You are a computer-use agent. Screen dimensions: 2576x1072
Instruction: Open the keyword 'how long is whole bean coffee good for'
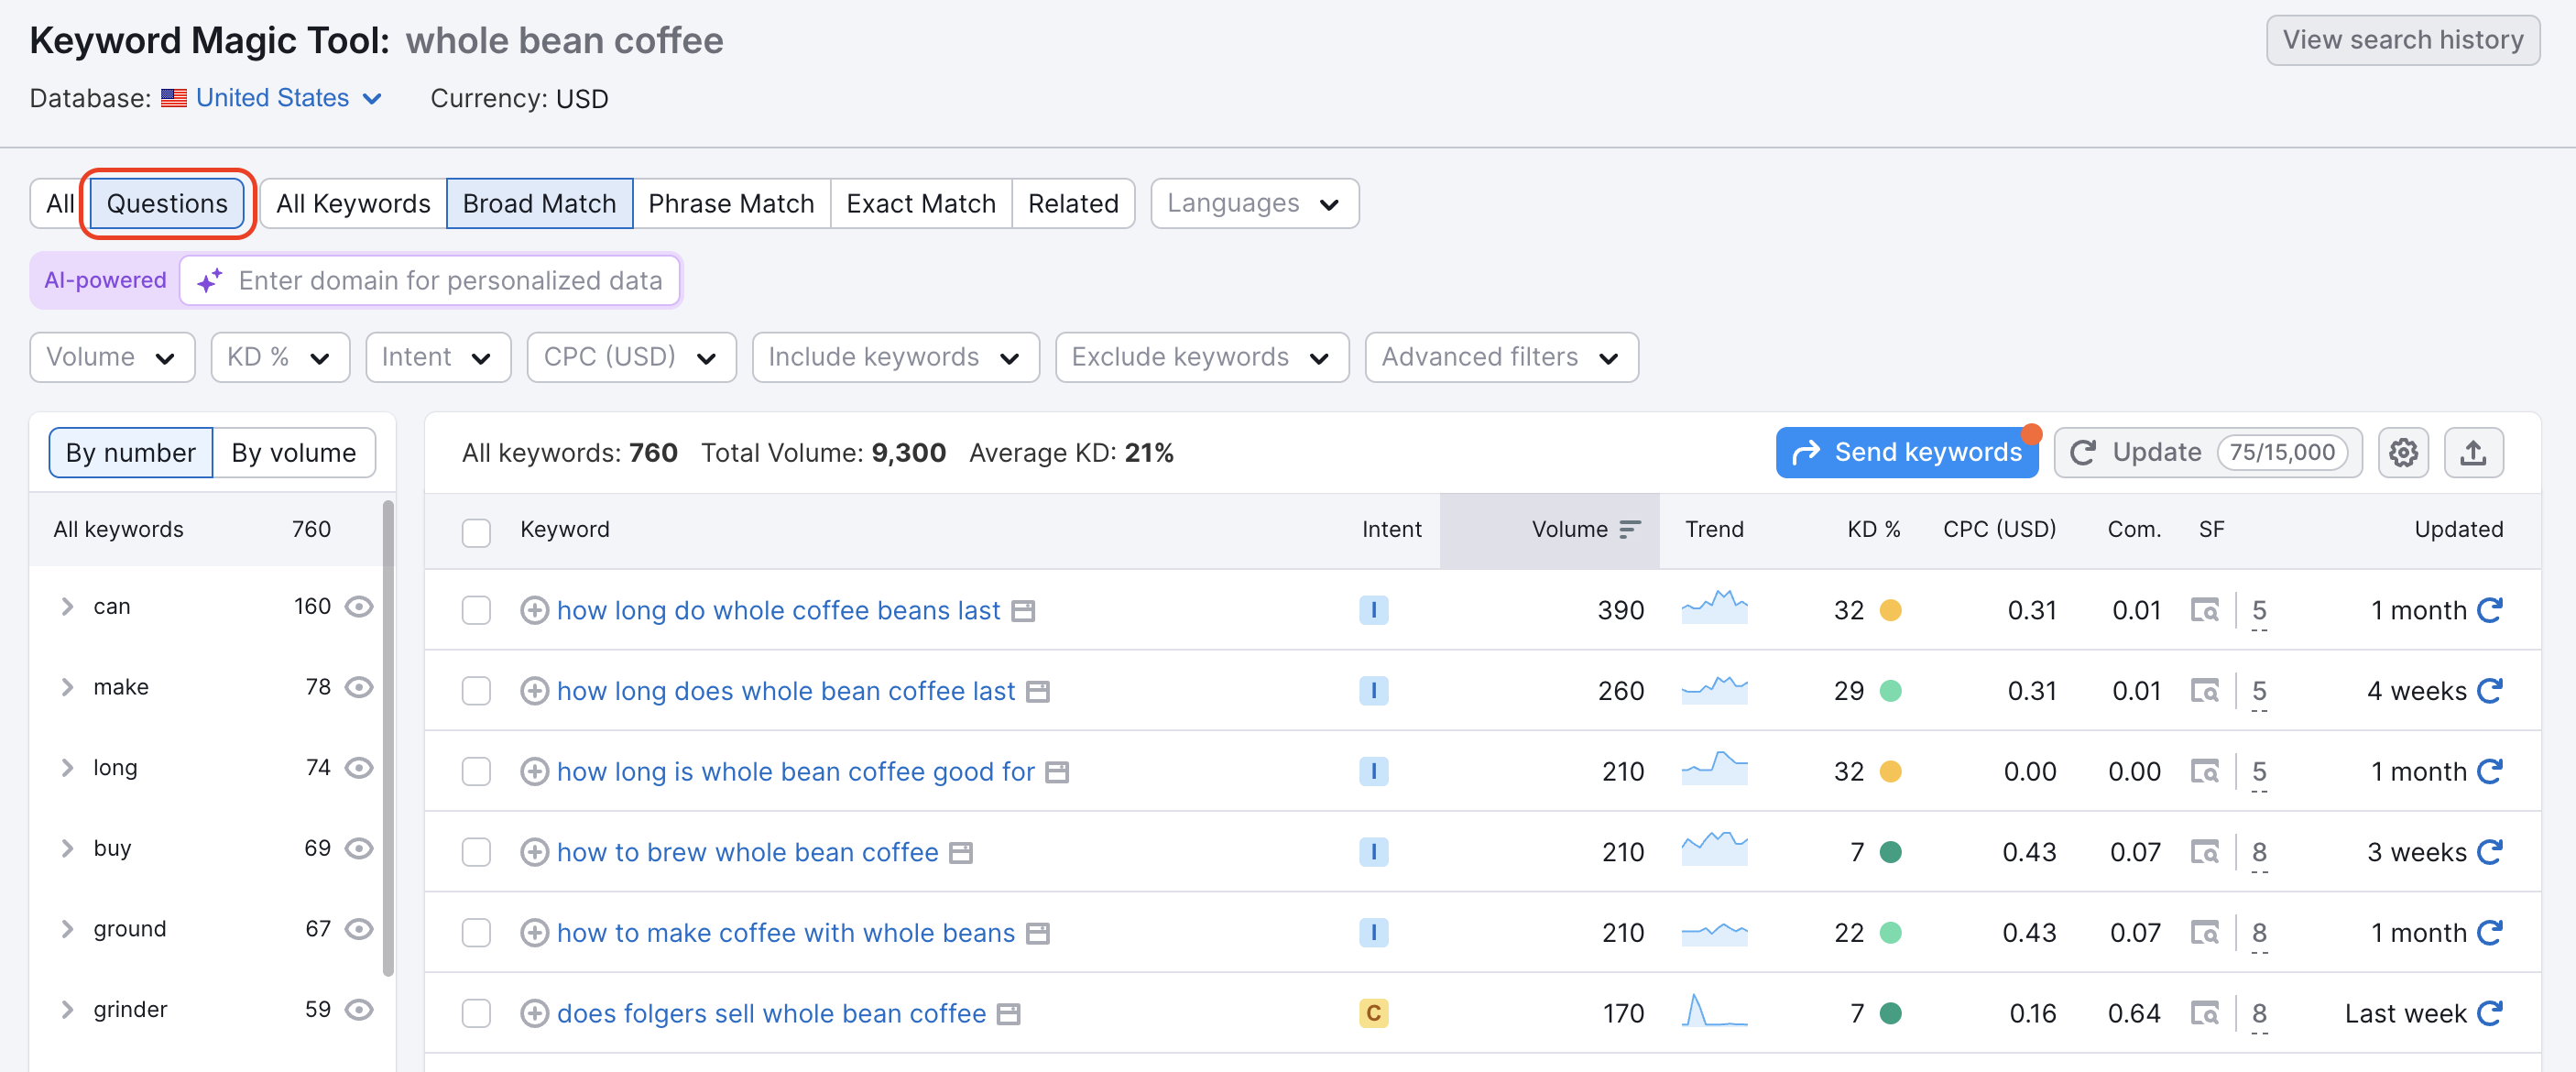[795, 771]
